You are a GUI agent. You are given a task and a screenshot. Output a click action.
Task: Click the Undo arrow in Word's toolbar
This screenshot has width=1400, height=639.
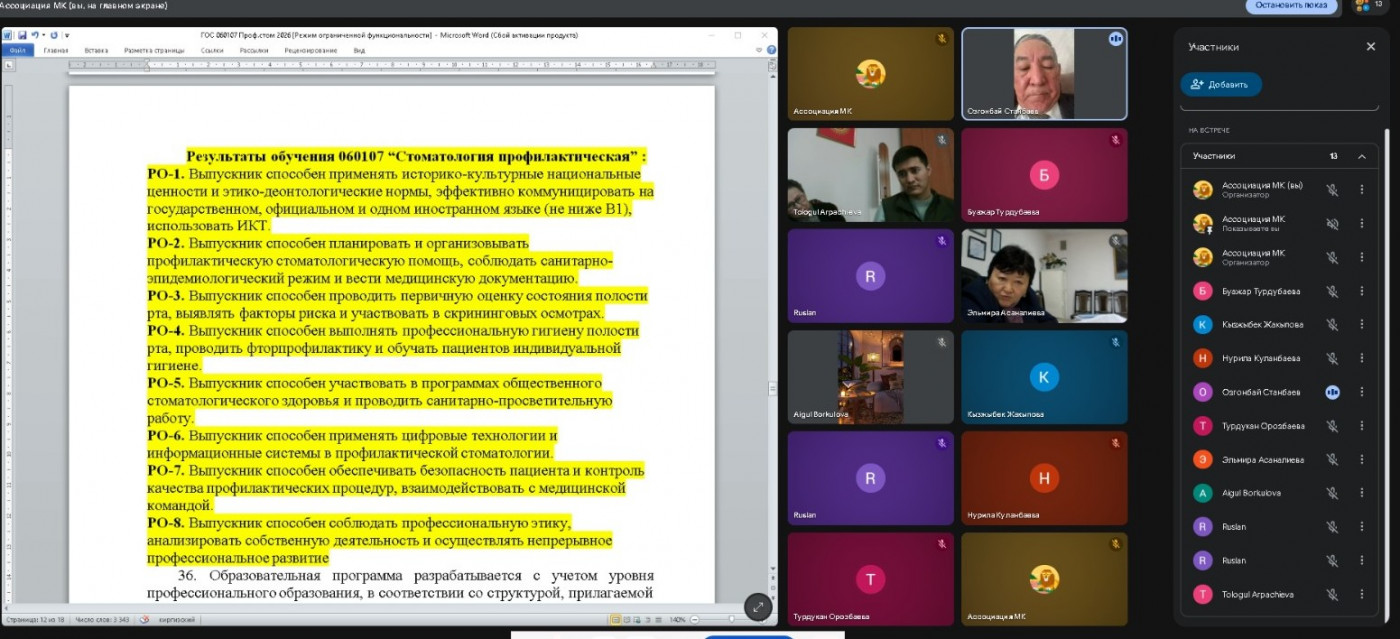[x=33, y=35]
